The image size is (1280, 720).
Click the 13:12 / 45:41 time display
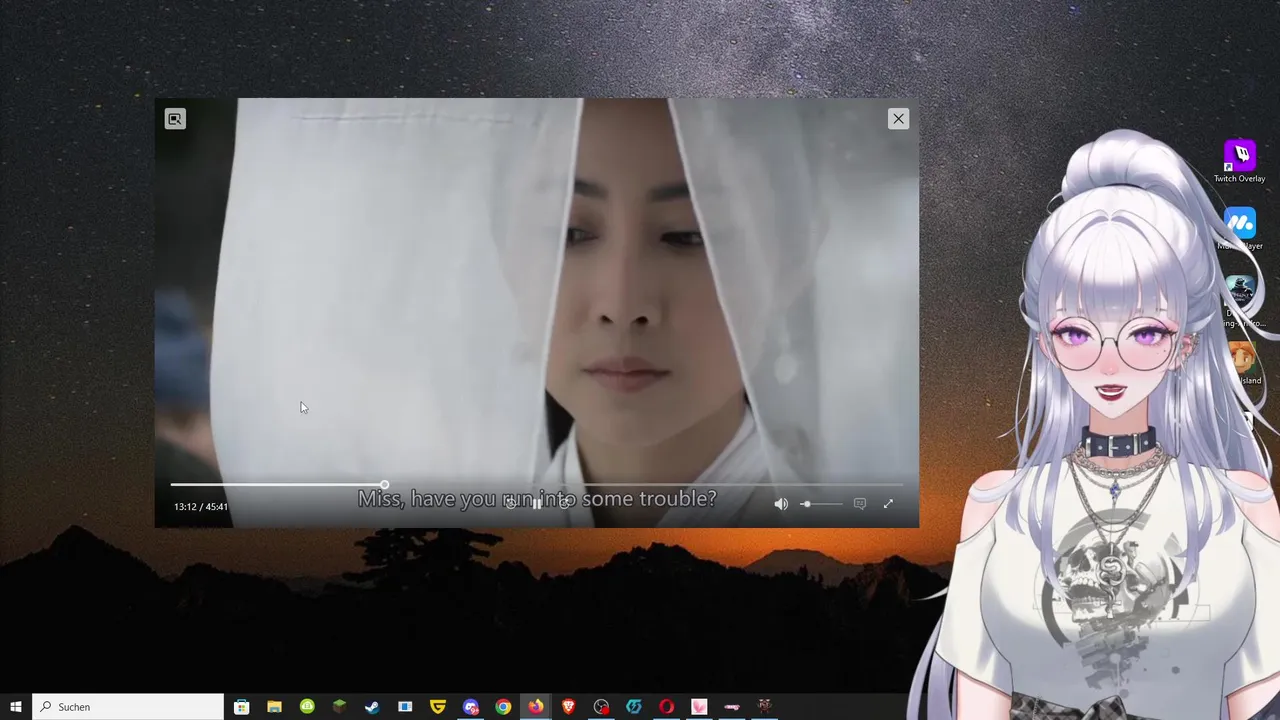pyautogui.click(x=201, y=507)
